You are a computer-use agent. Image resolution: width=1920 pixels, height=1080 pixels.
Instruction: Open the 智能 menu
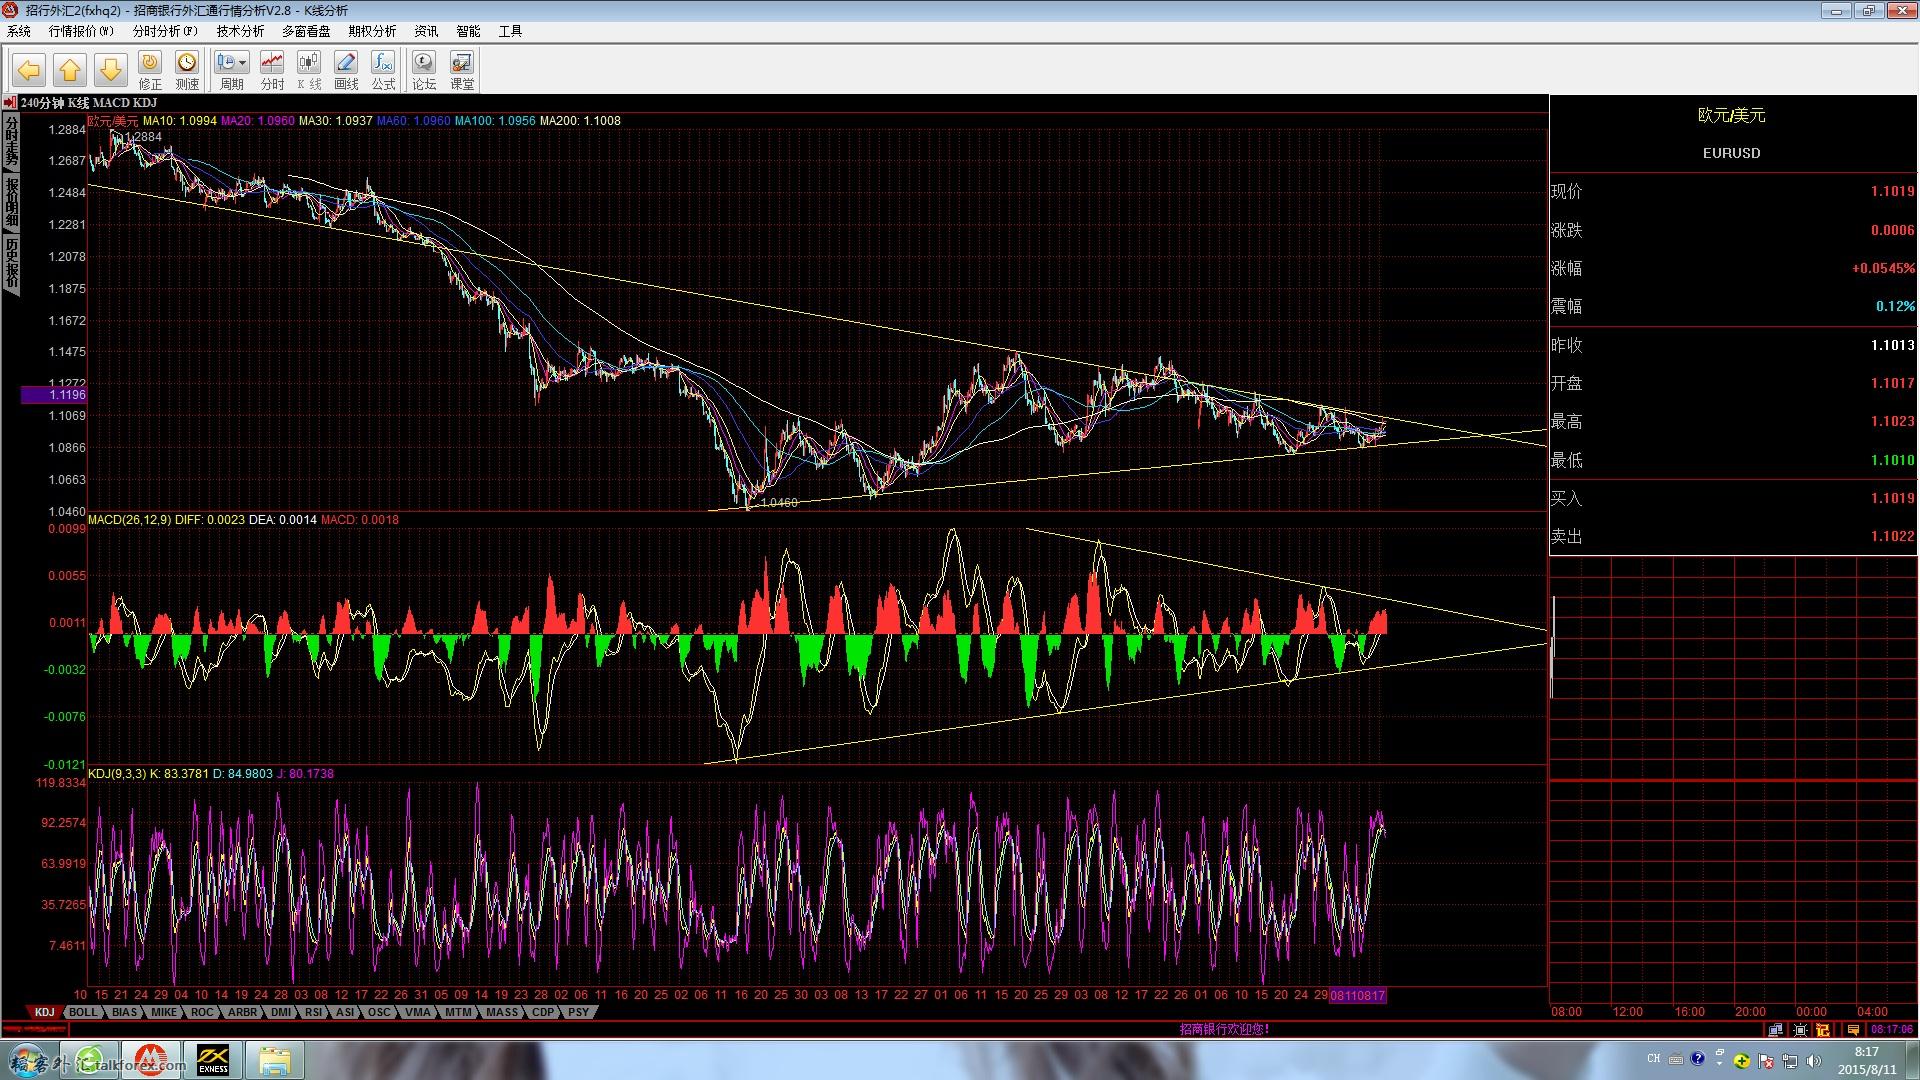coord(468,31)
